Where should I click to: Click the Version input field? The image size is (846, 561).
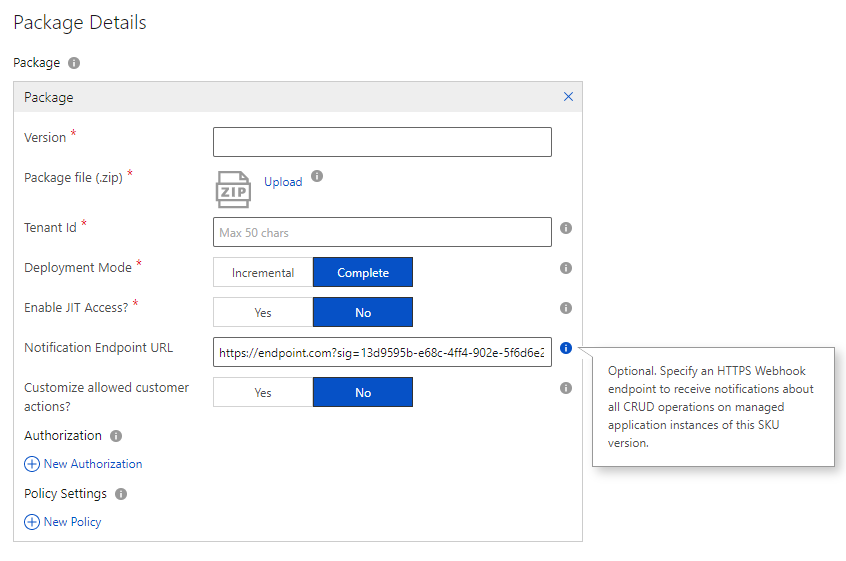coord(382,142)
